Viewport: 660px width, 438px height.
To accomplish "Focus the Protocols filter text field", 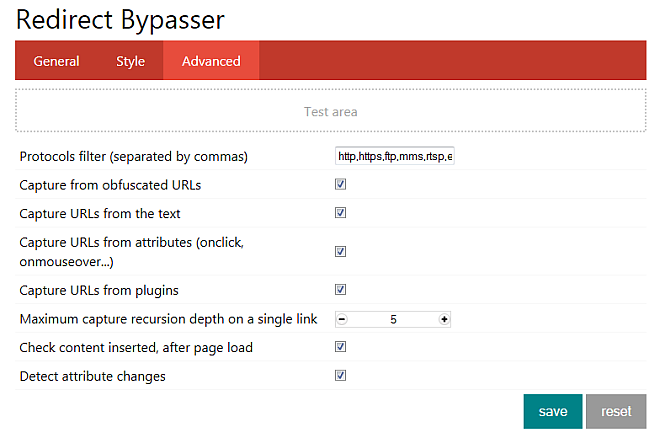I will point(394,156).
